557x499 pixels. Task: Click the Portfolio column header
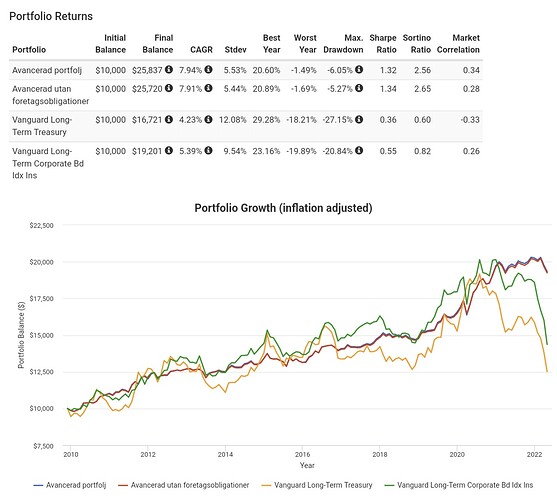coord(29,50)
